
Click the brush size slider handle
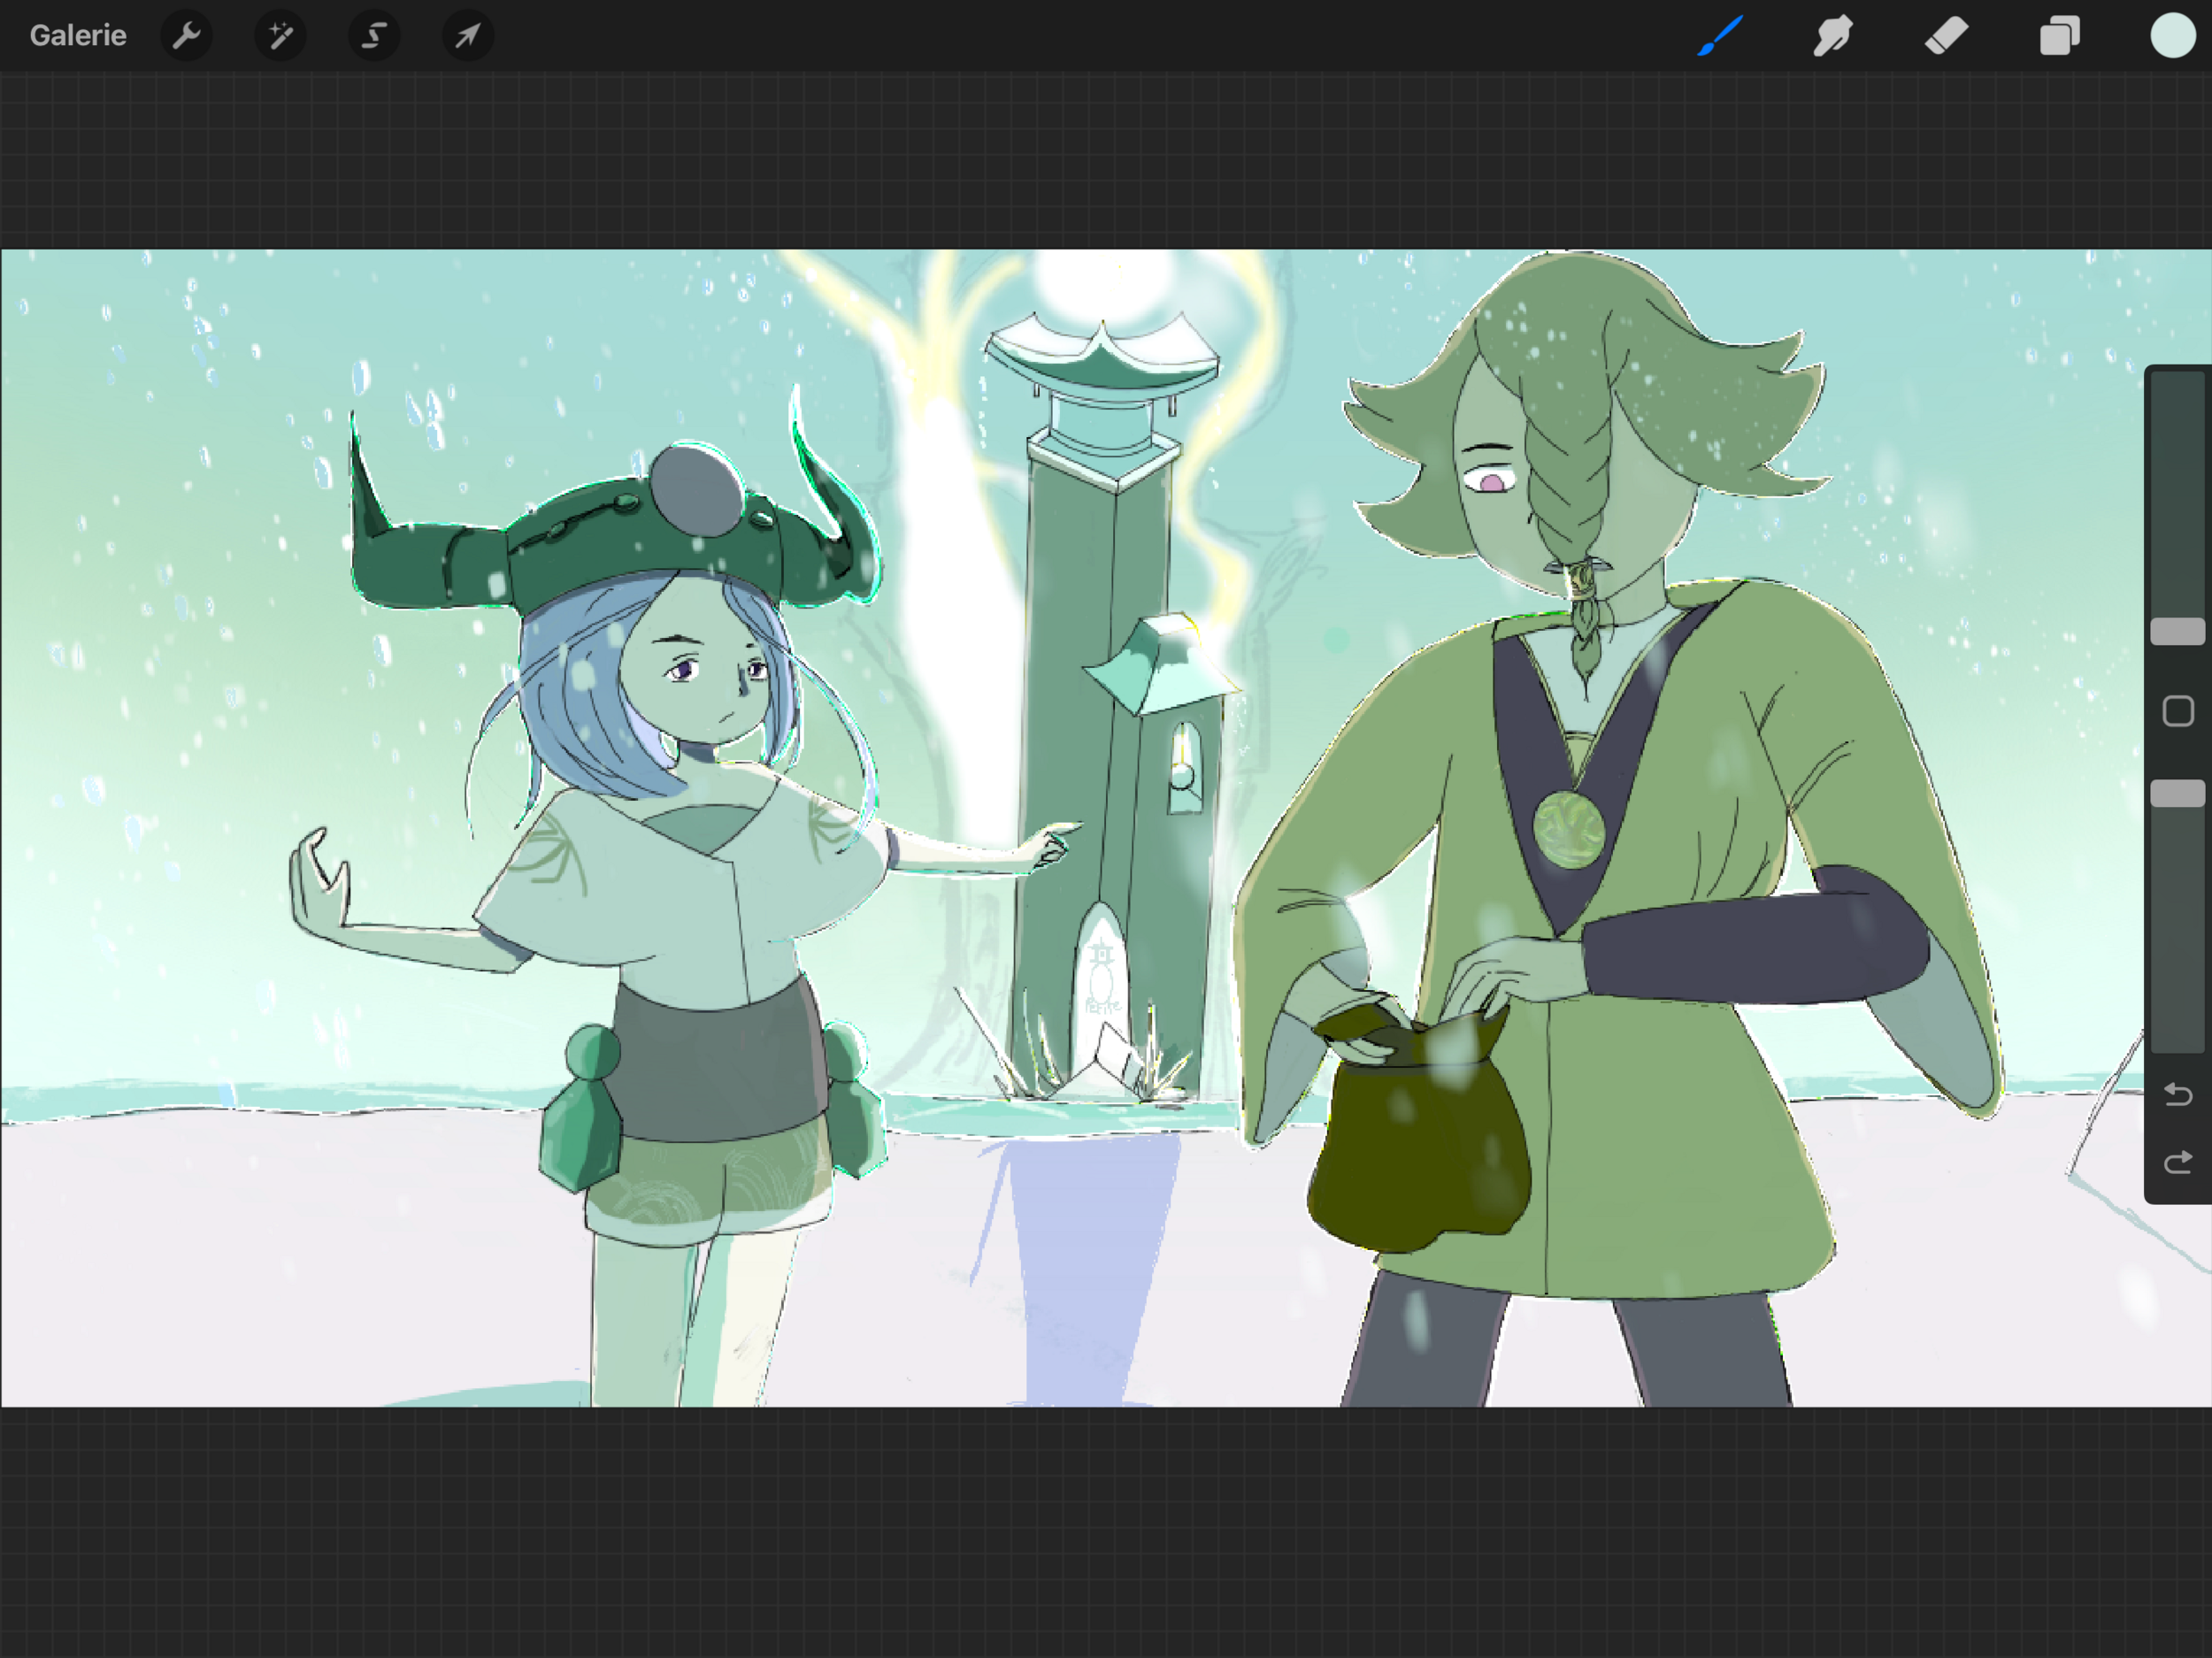(2177, 631)
